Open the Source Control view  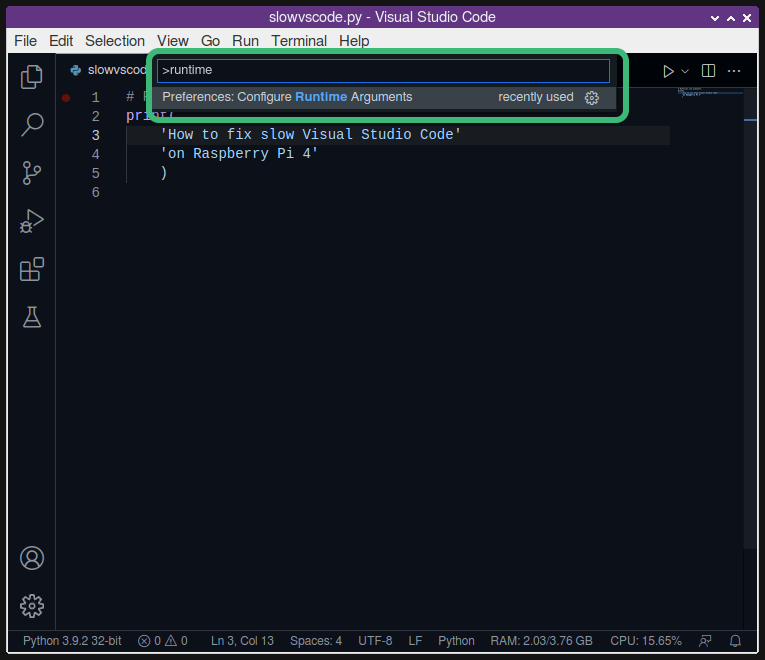[32, 173]
